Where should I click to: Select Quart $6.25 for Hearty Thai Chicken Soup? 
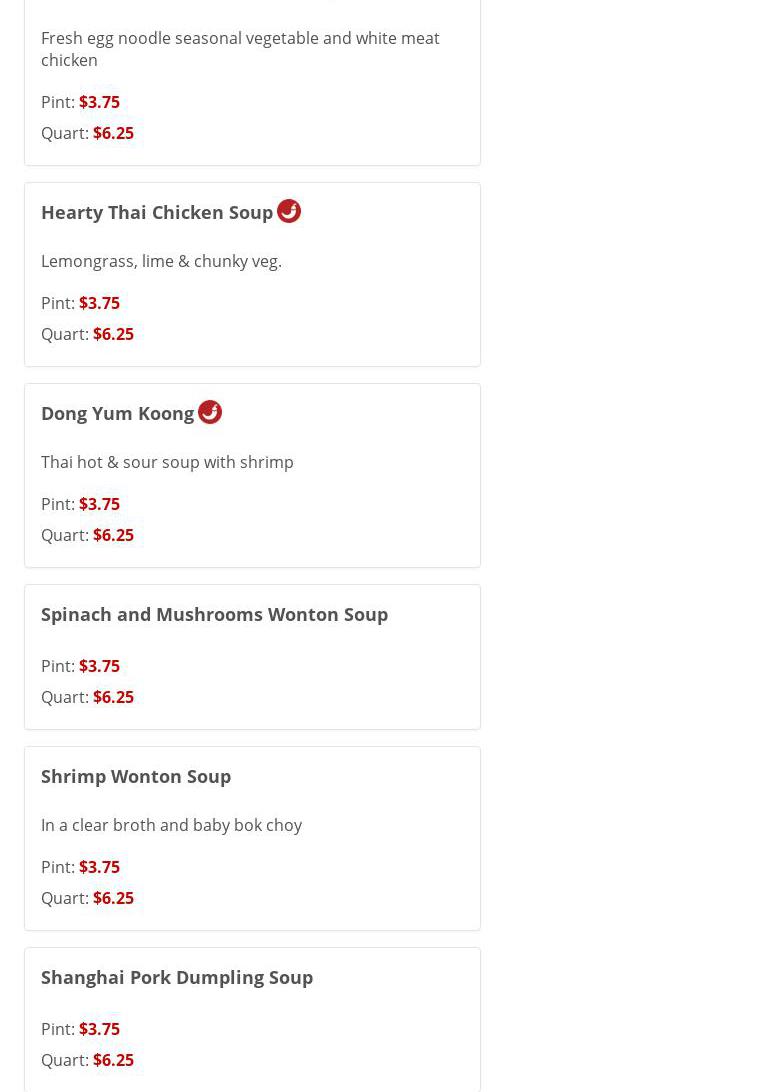(x=113, y=334)
